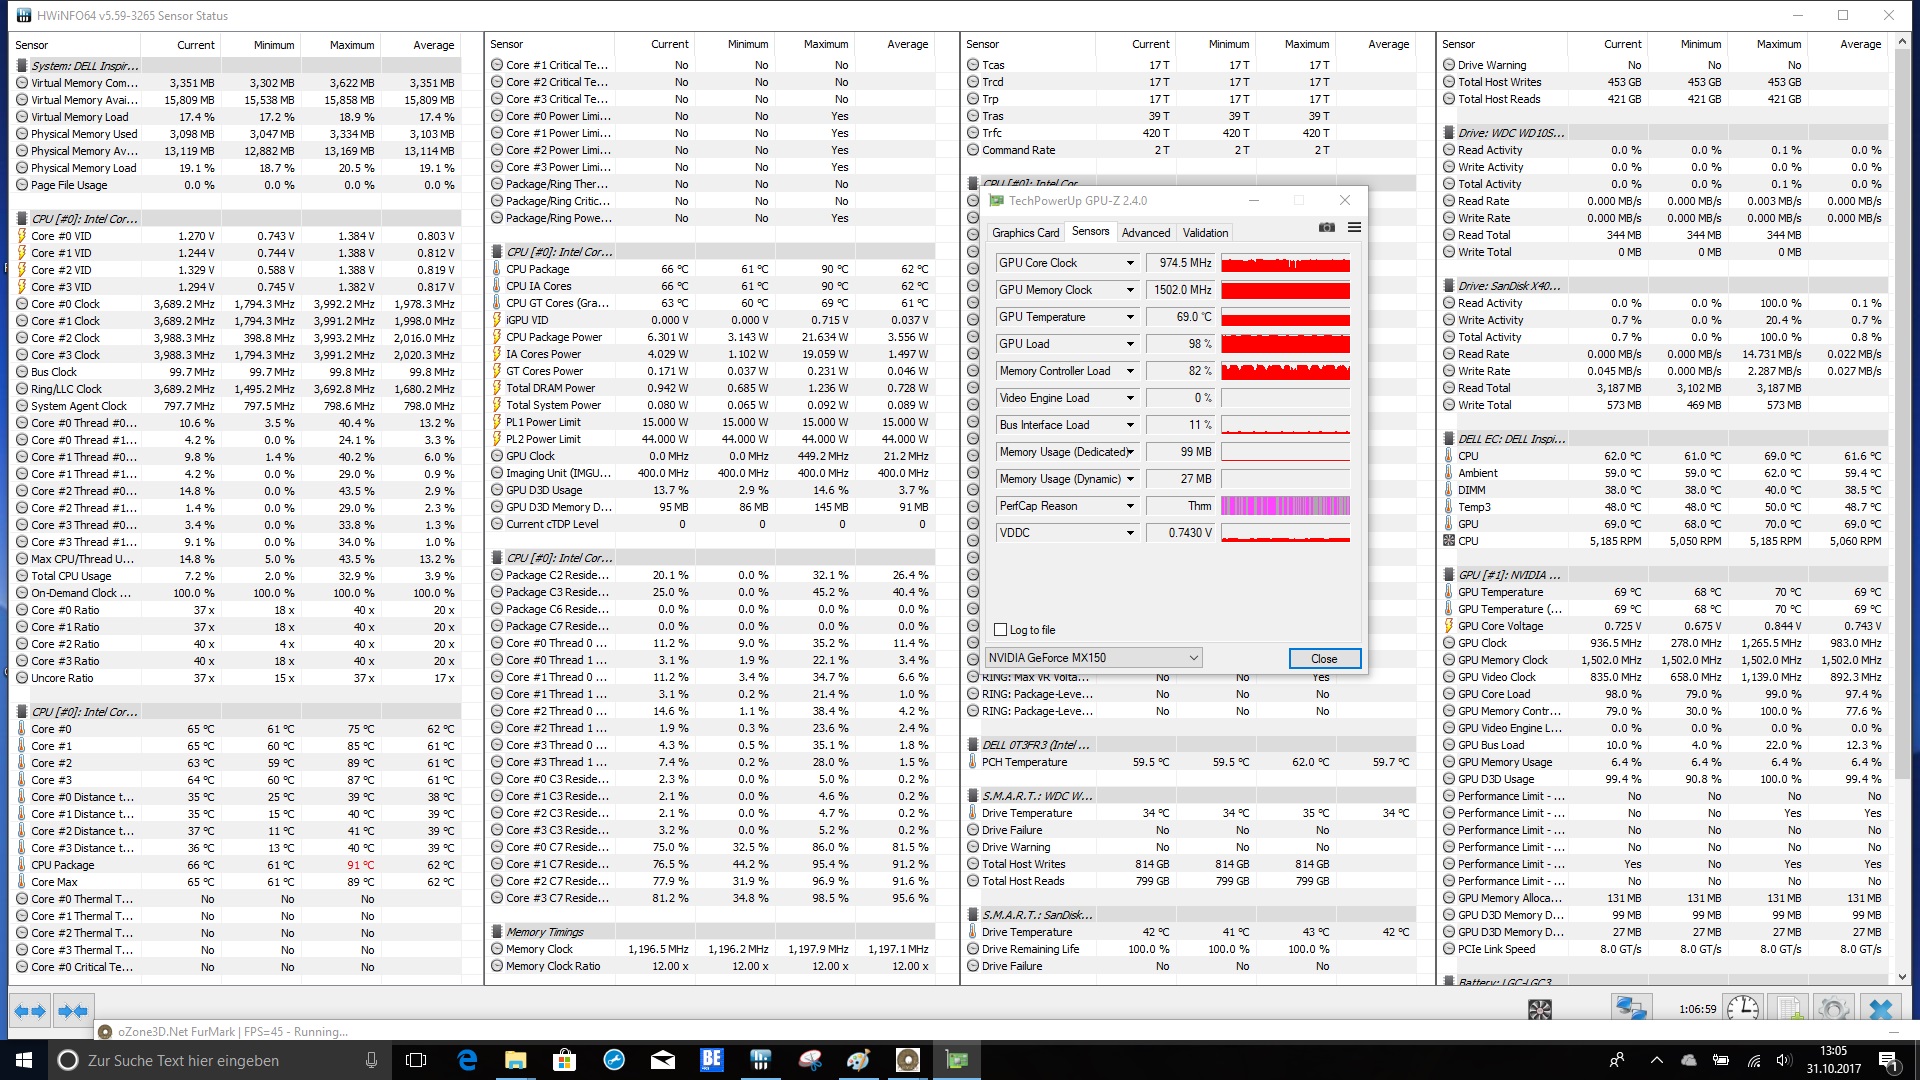Image resolution: width=1920 pixels, height=1080 pixels.
Task: Open File Explorer from the taskbar
Action: pyautogui.click(x=516, y=1060)
